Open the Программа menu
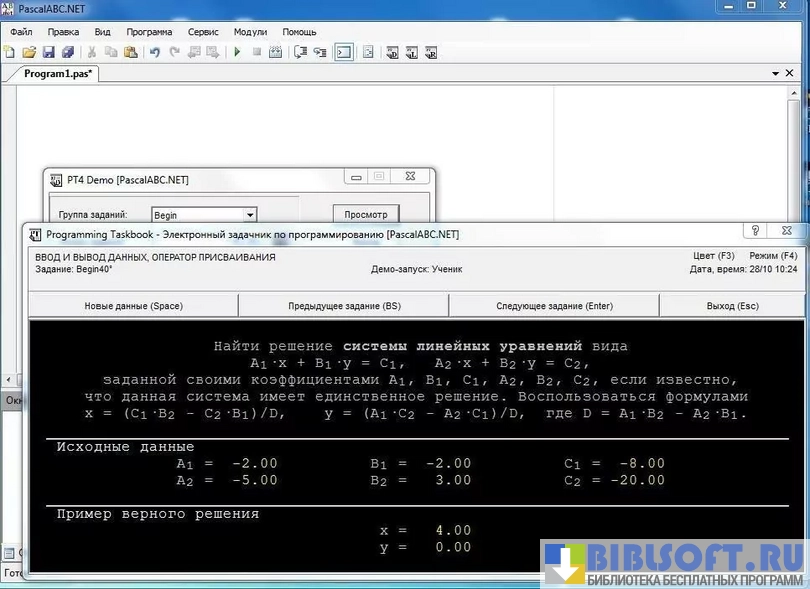The image size is (810, 589). [x=149, y=32]
